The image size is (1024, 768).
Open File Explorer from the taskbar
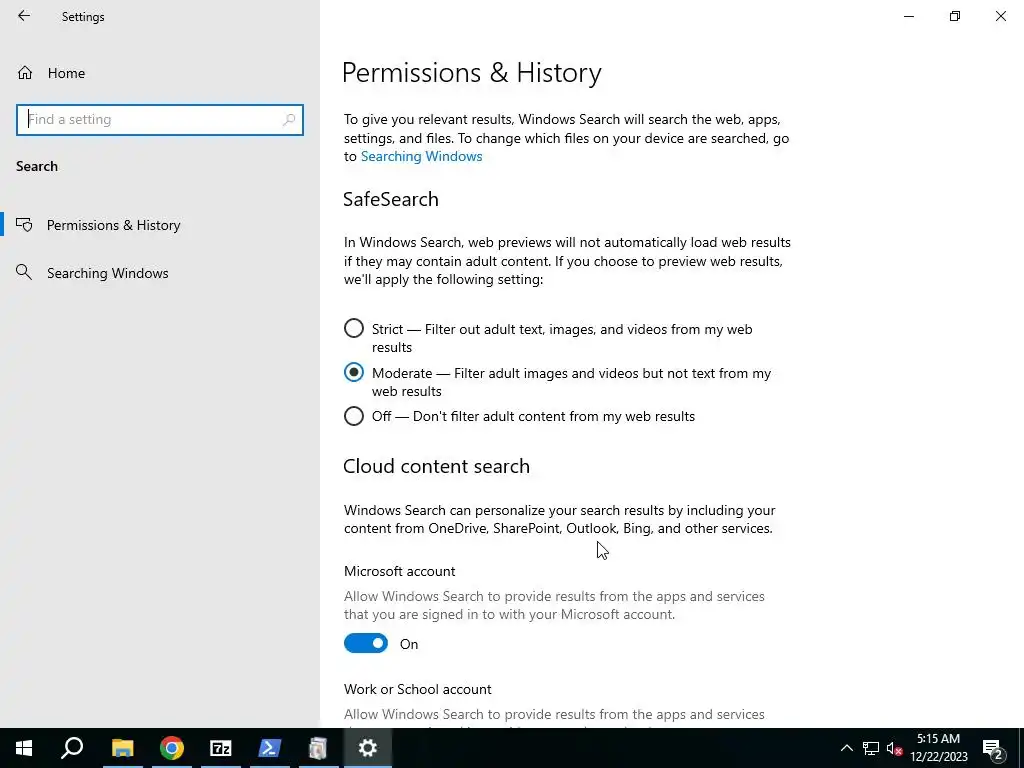point(122,748)
